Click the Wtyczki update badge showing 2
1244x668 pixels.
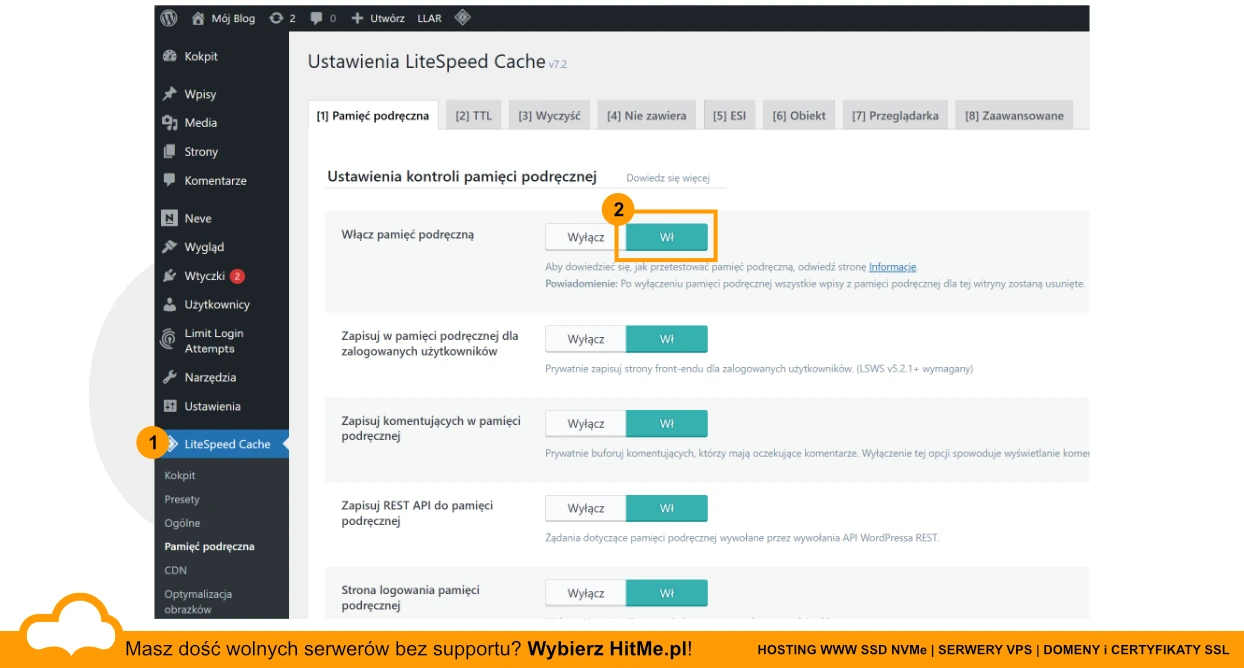237,276
